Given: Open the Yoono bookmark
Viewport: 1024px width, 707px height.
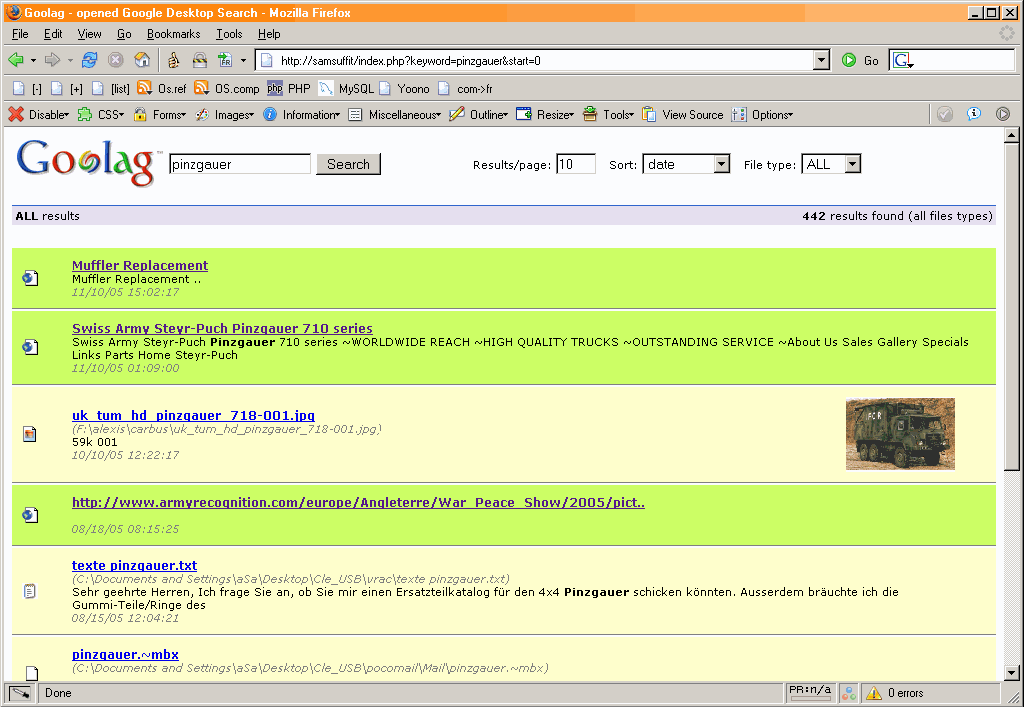Looking at the screenshot, I should pyautogui.click(x=404, y=88).
